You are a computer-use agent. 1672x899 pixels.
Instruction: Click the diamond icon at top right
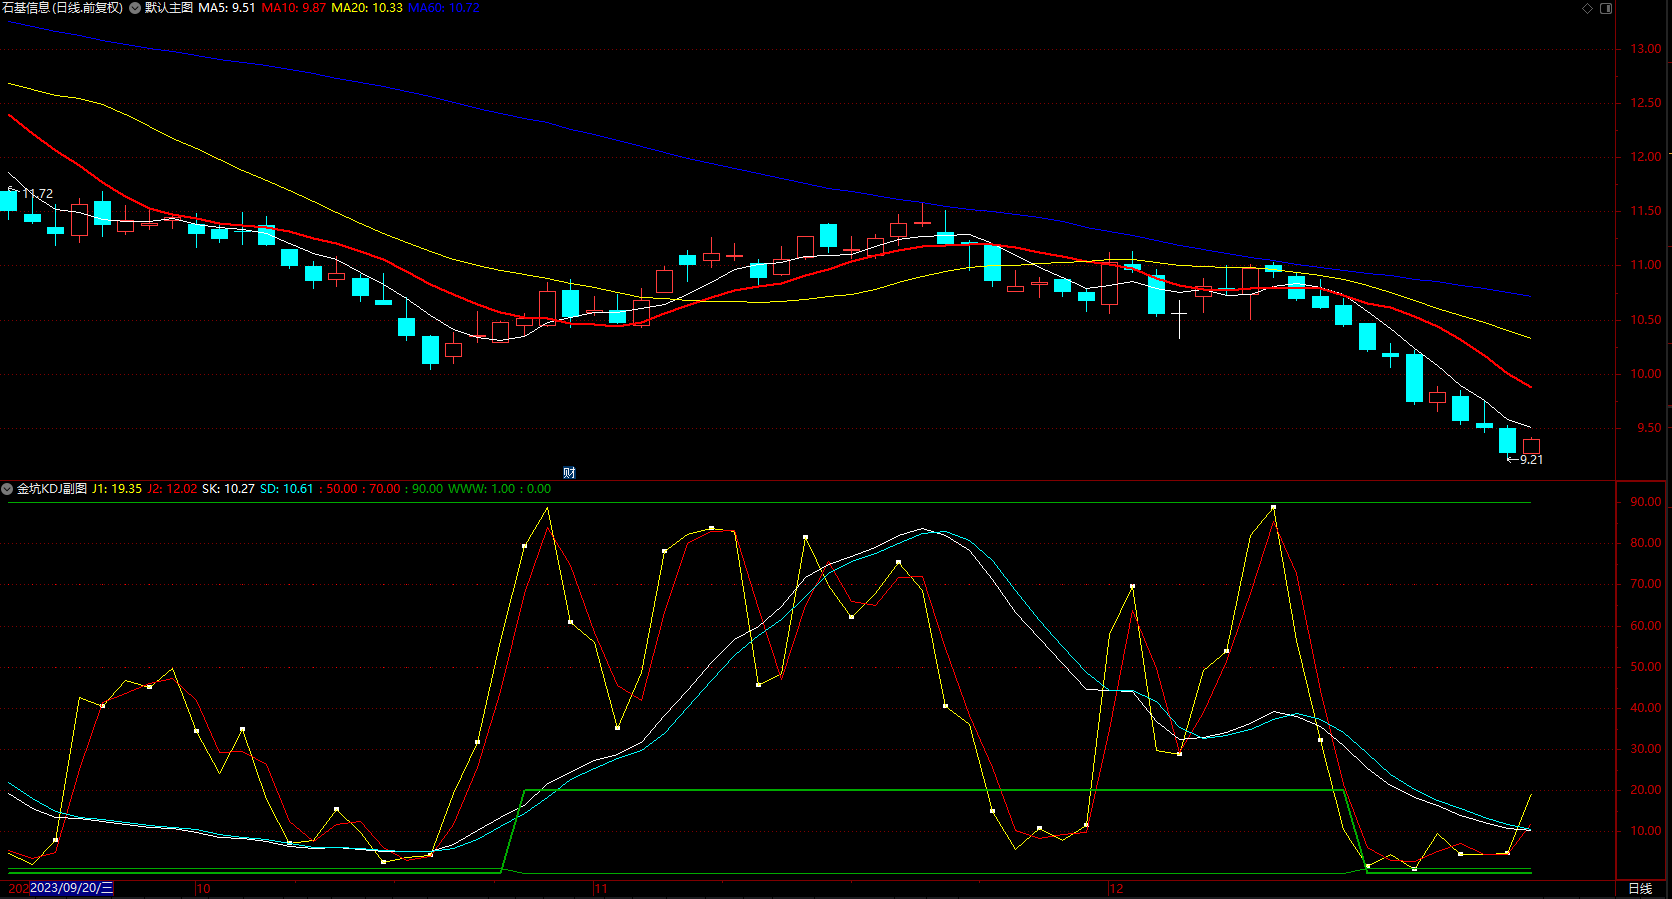pos(1587,8)
